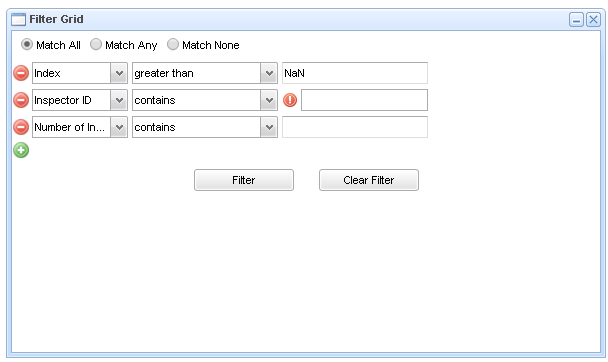Image resolution: width=608 pixels, height=362 pixels.
Task: Click the Filter Grid window icon
Action: (18, 19)
